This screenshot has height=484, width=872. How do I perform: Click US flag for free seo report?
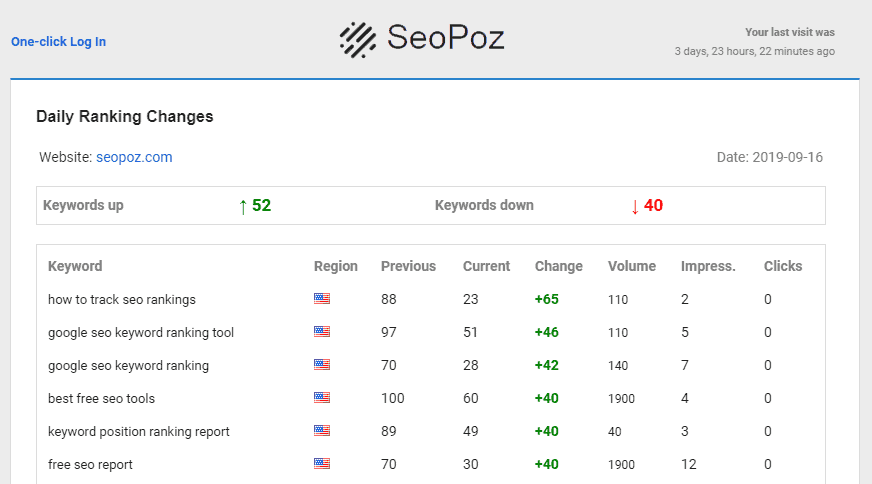[322, 463]
